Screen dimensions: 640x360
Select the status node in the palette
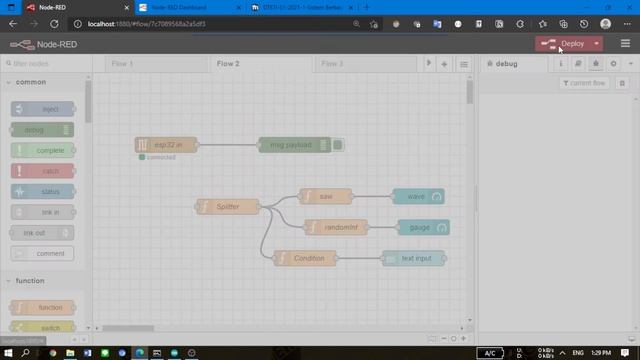click(x=42, y=191)
